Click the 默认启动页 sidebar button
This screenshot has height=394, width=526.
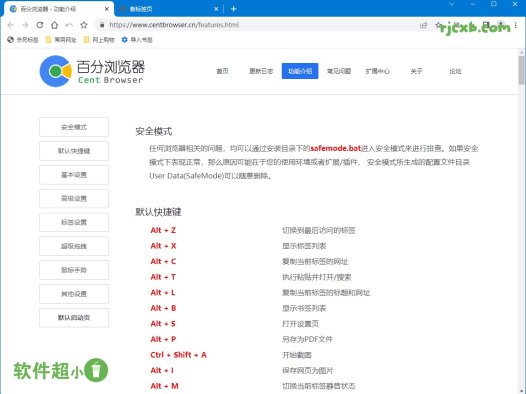pos(74,318)
